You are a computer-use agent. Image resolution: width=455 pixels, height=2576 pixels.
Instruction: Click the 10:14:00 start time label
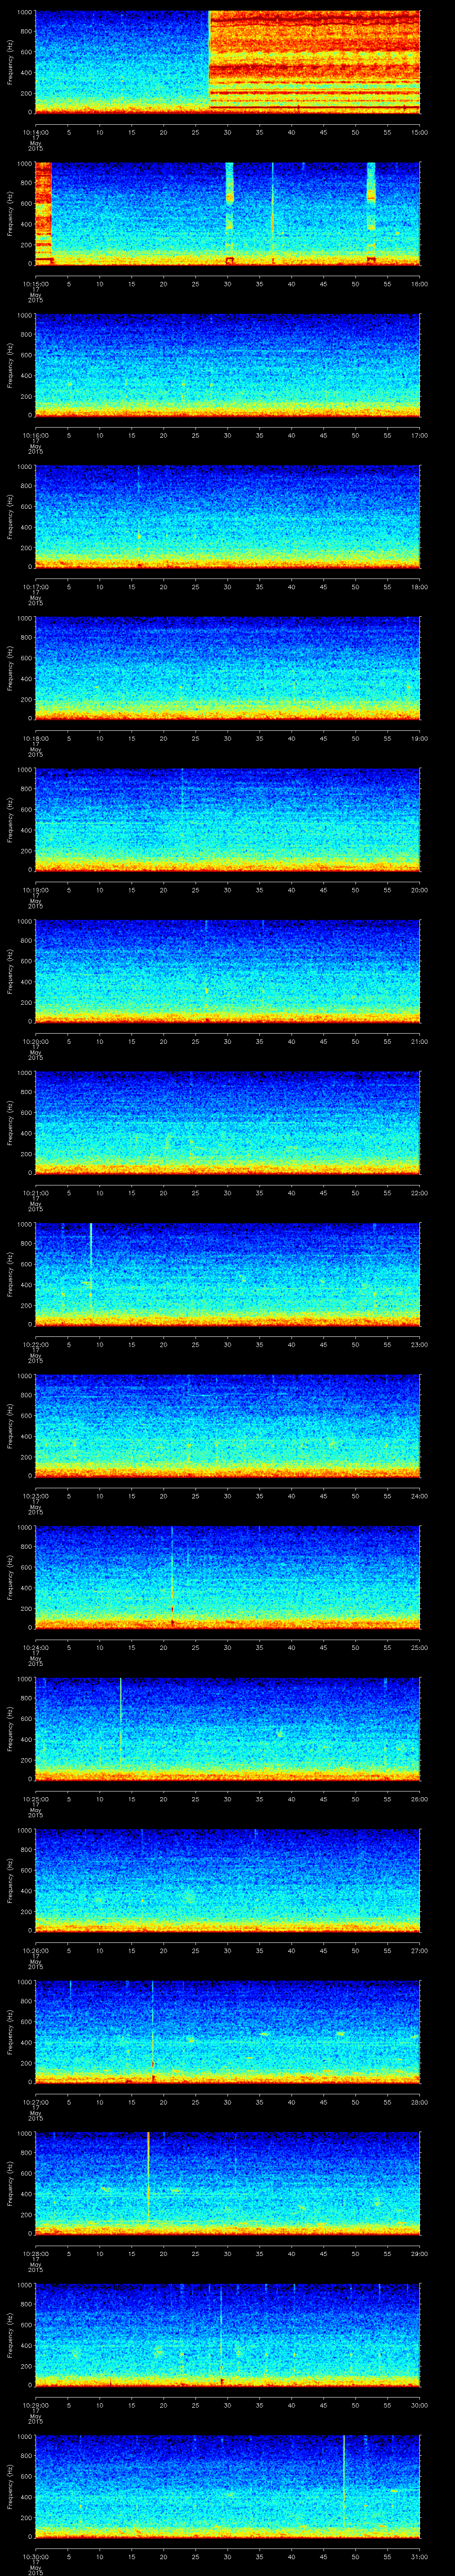pos(36,131)
